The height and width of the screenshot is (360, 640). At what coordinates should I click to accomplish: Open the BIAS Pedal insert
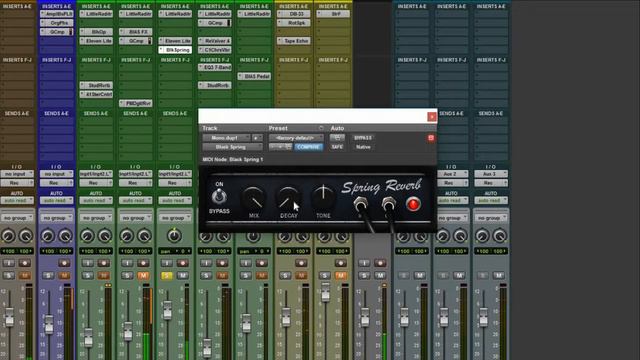pos(254,76)
